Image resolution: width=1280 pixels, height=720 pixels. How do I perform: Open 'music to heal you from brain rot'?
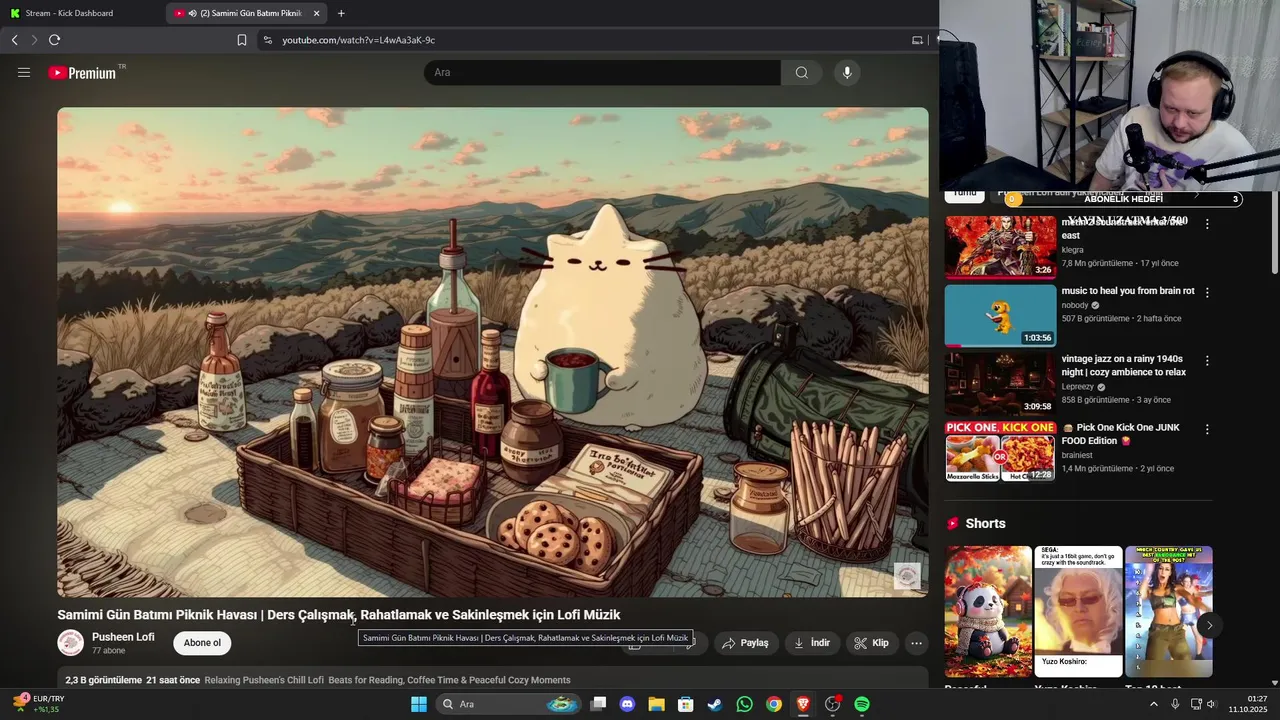1128,291
